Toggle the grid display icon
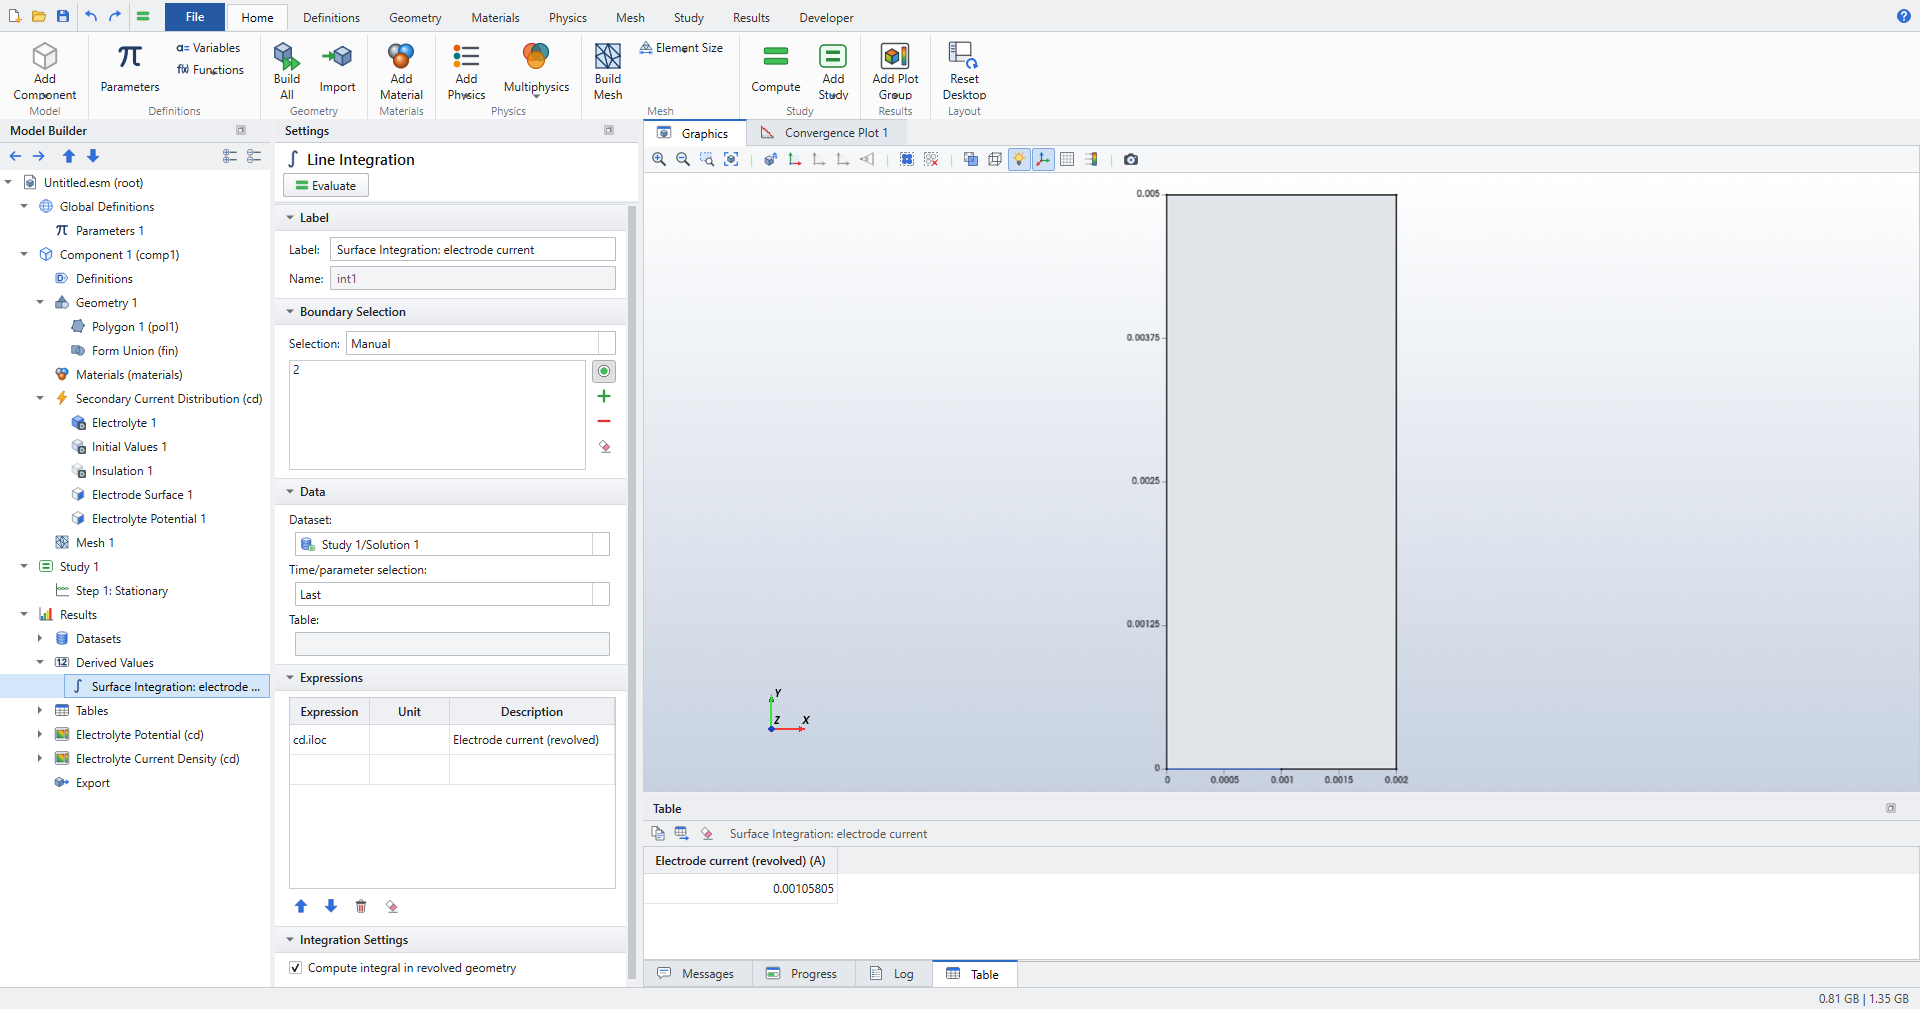The width and height of the screenshot is (1920, 1009). point(1067,159)
